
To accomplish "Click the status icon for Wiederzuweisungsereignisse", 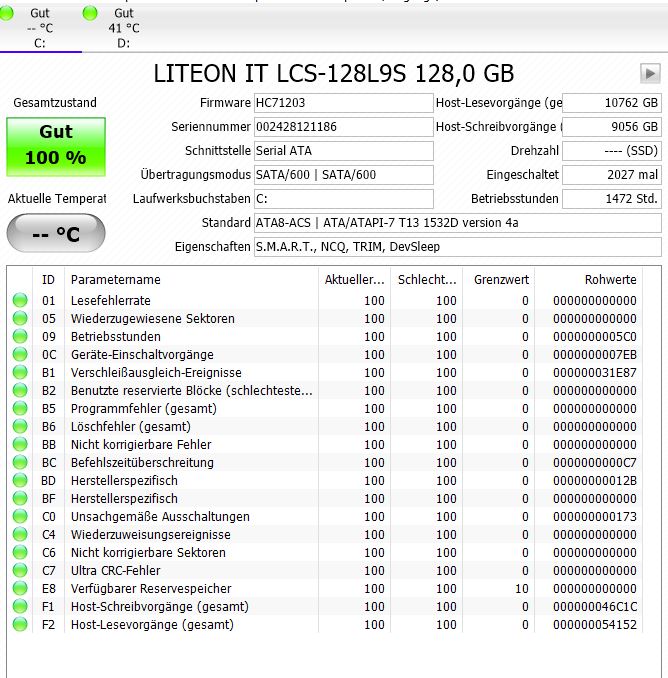I will [20, 534].
